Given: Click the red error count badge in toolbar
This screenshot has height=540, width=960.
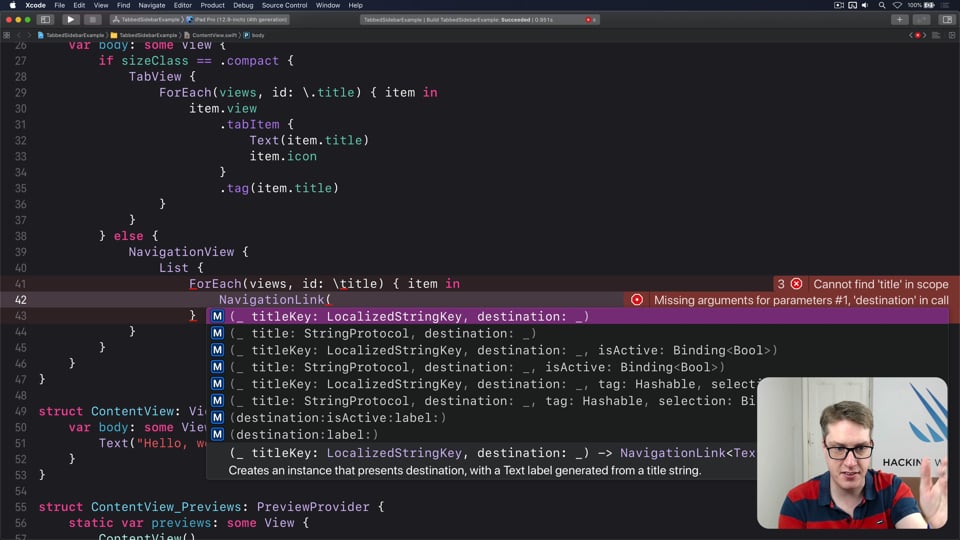Looking at the screenshot, I should pos(590,20).
